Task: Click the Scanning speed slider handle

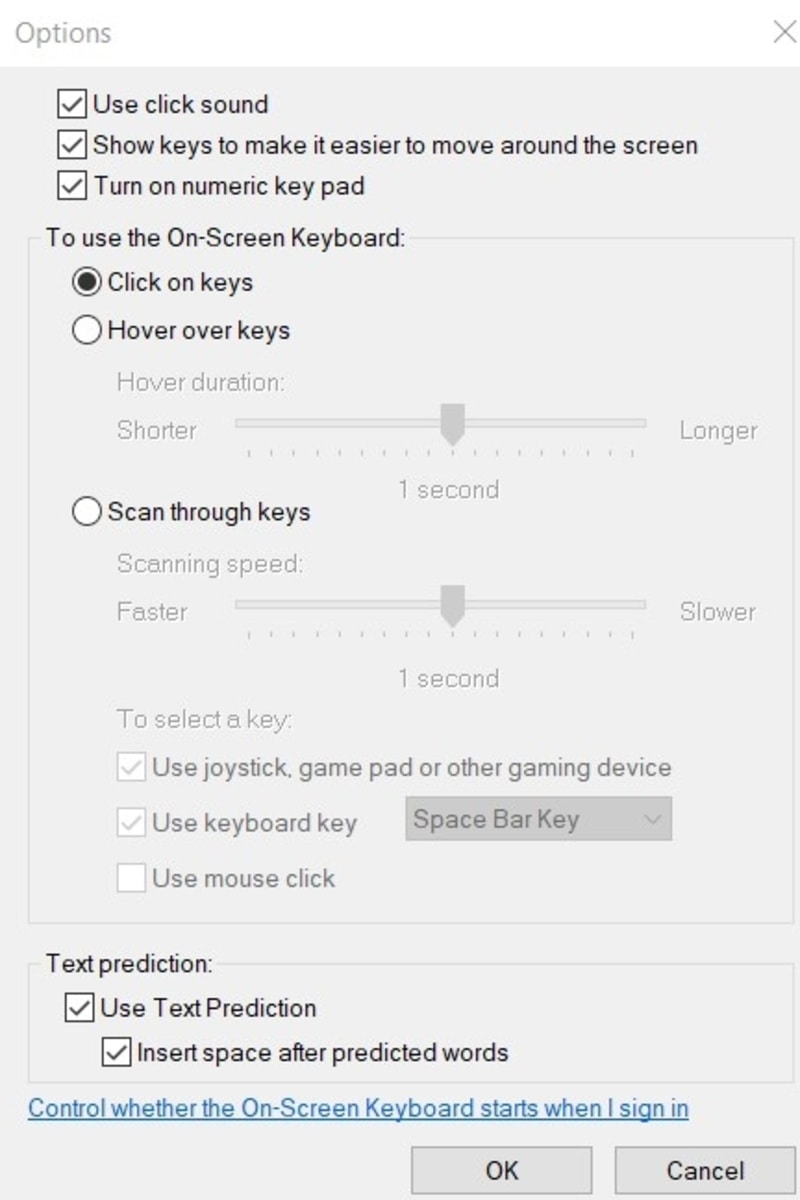Action: [450, 604]
